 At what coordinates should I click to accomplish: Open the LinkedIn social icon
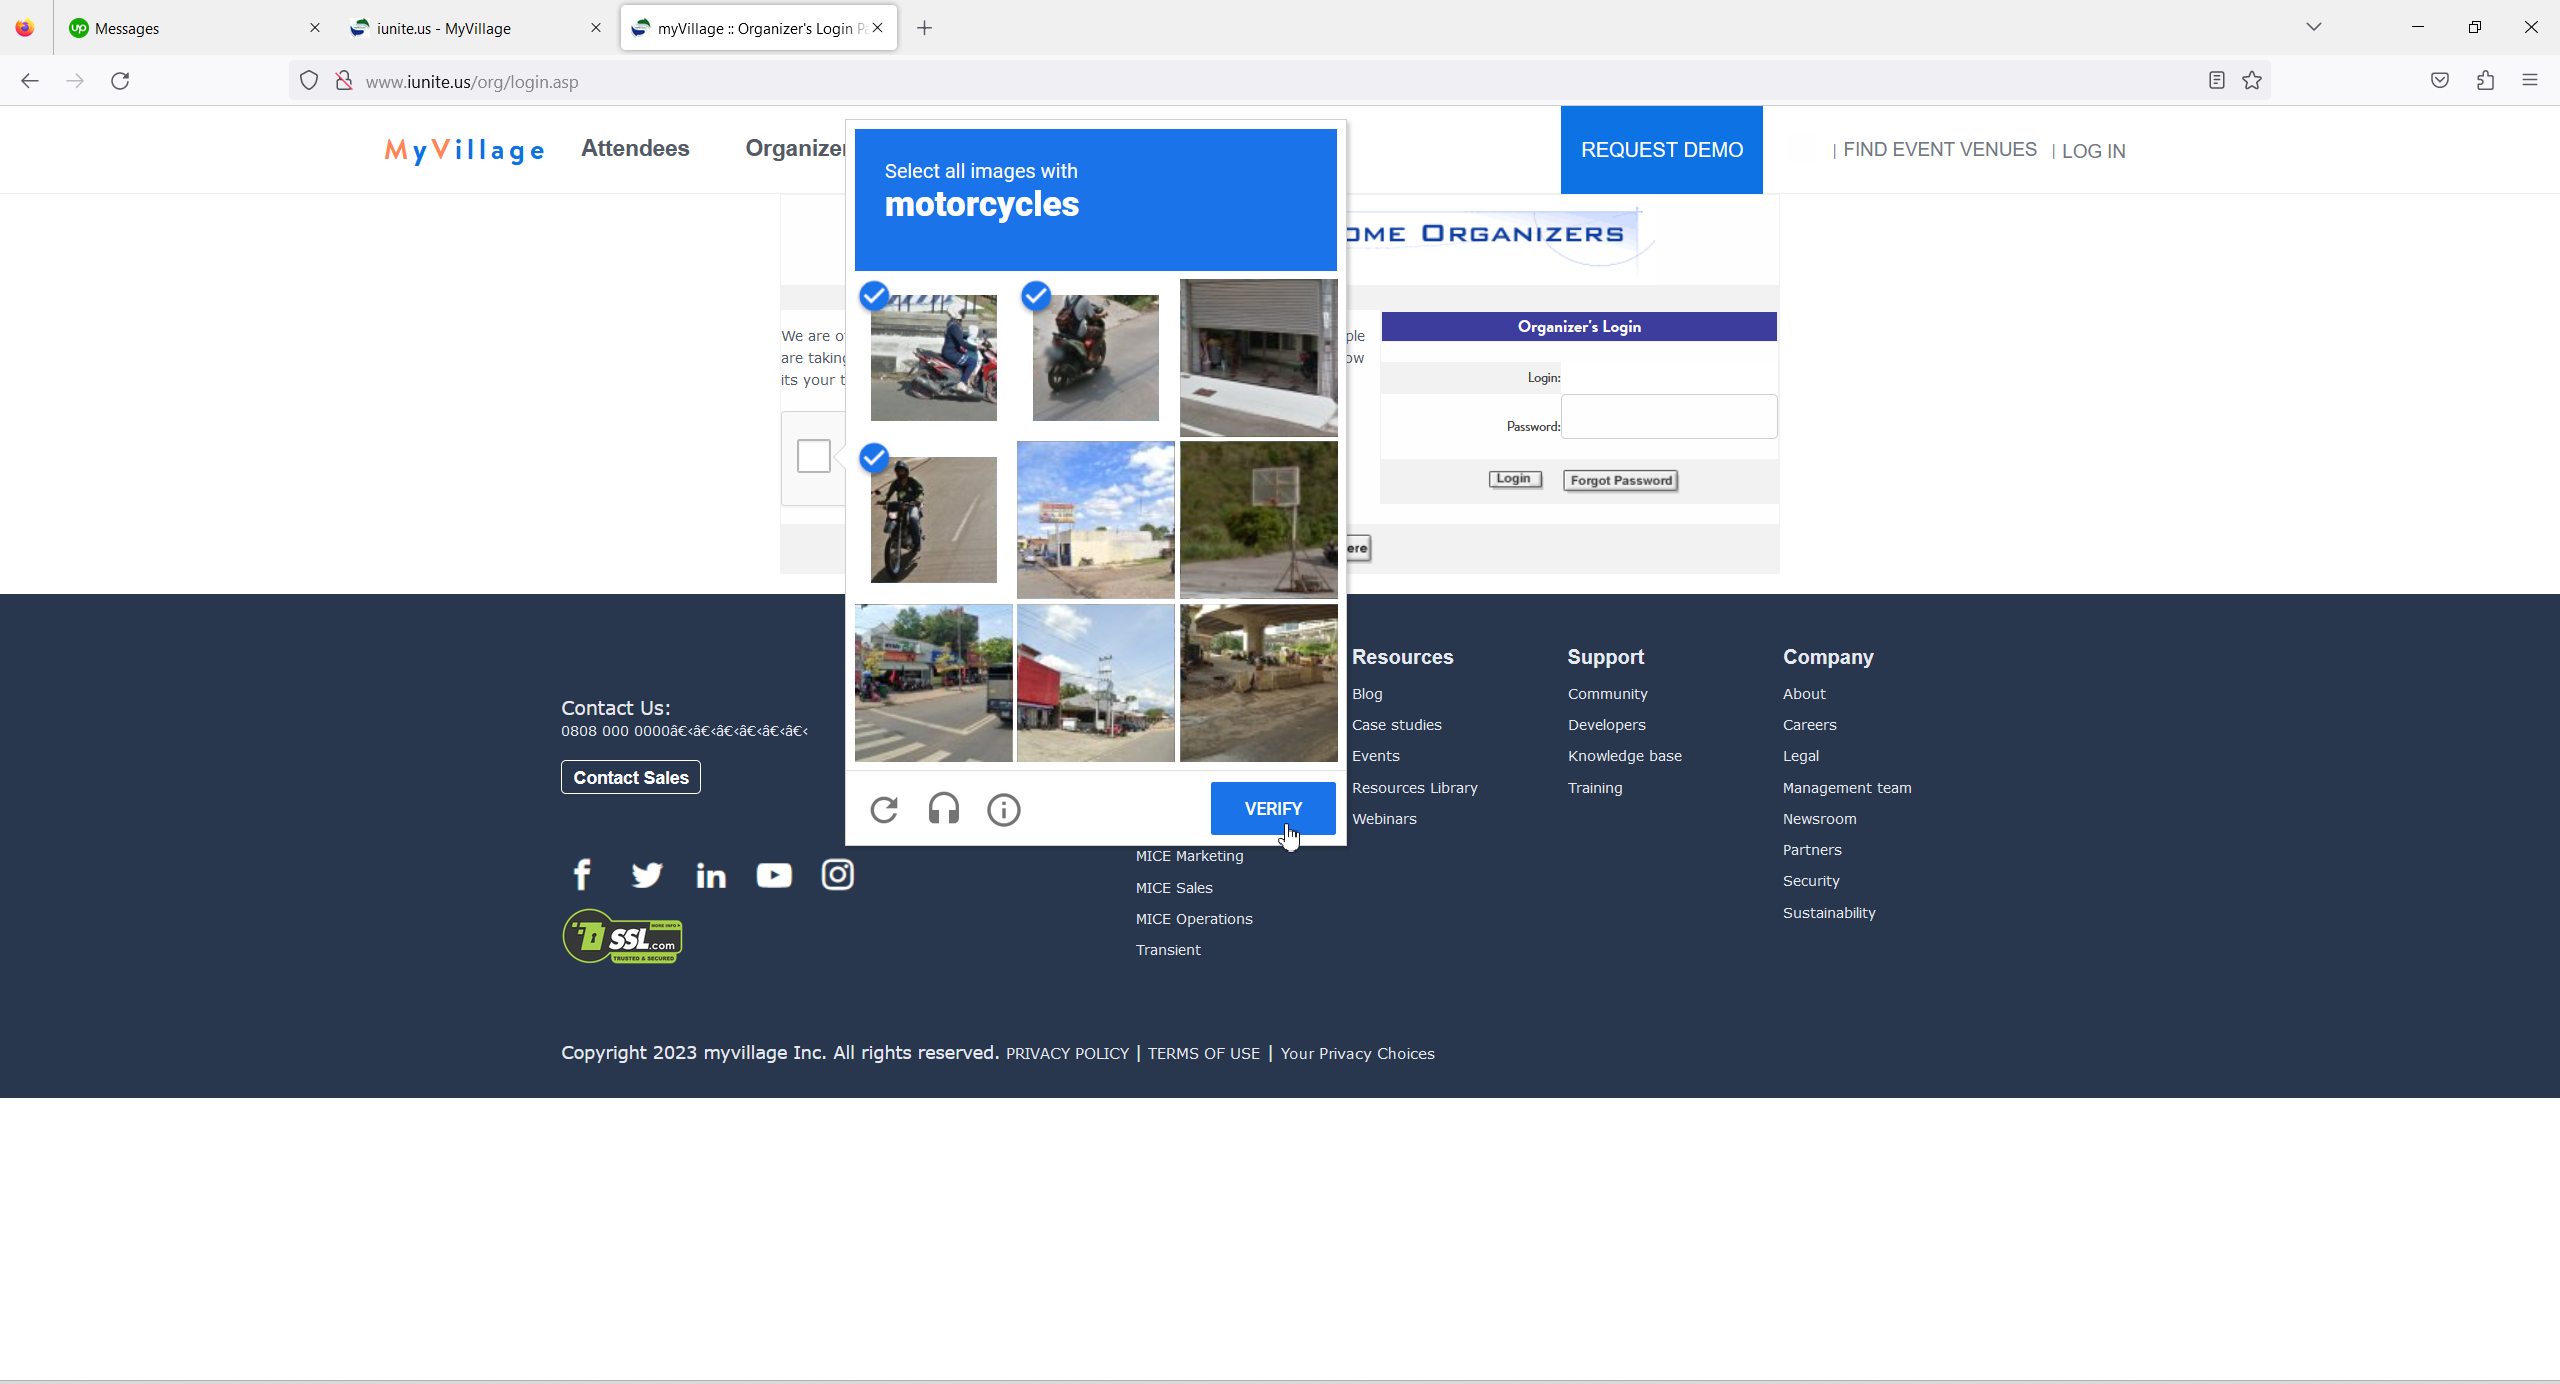pos(711,876)
